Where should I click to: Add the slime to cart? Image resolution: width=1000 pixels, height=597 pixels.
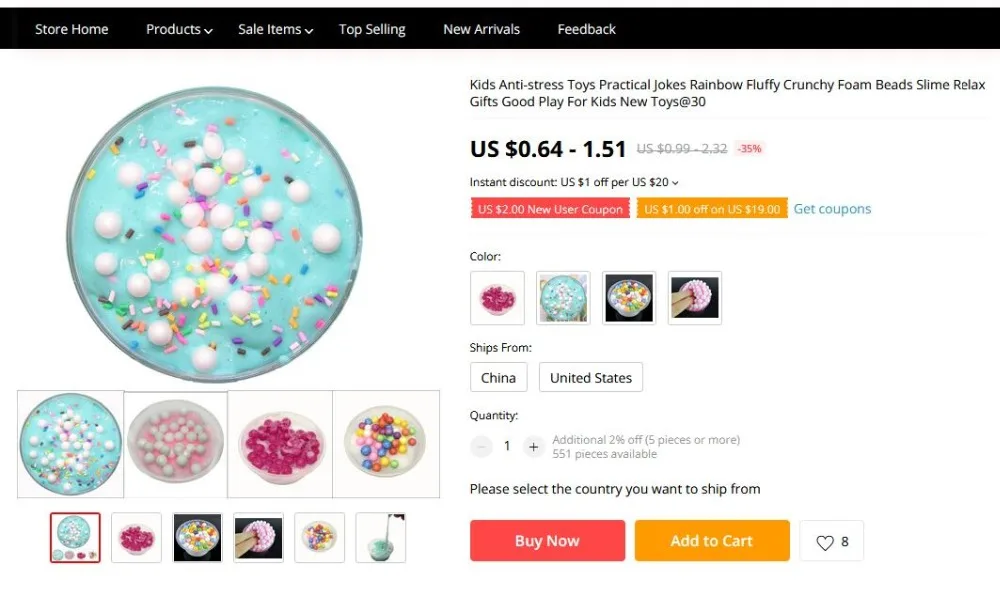(712, 541)
